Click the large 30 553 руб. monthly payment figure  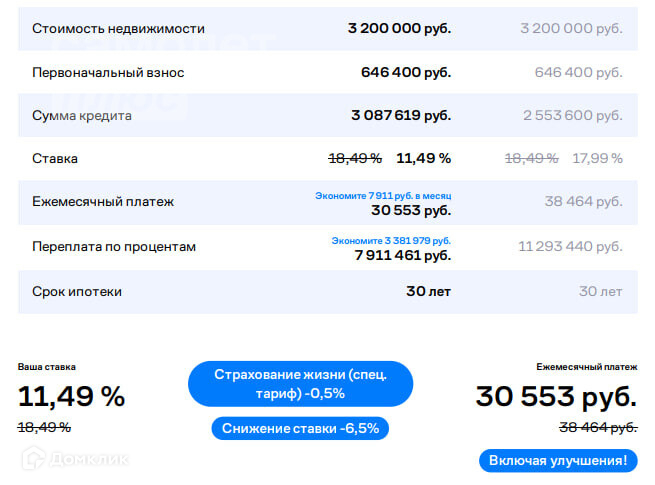coord(555,396)
